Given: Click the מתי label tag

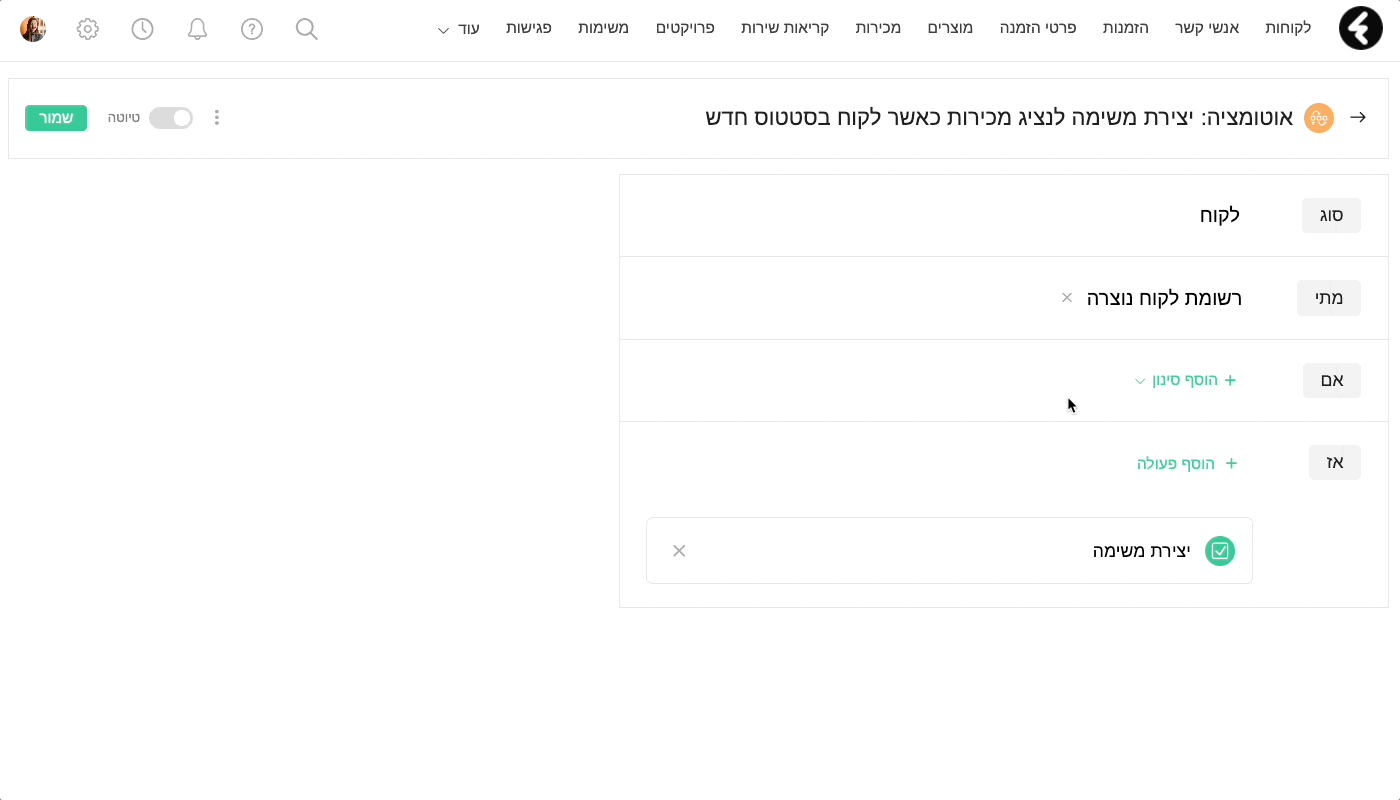Looking at the screenshot, I should pos(1329,298).
